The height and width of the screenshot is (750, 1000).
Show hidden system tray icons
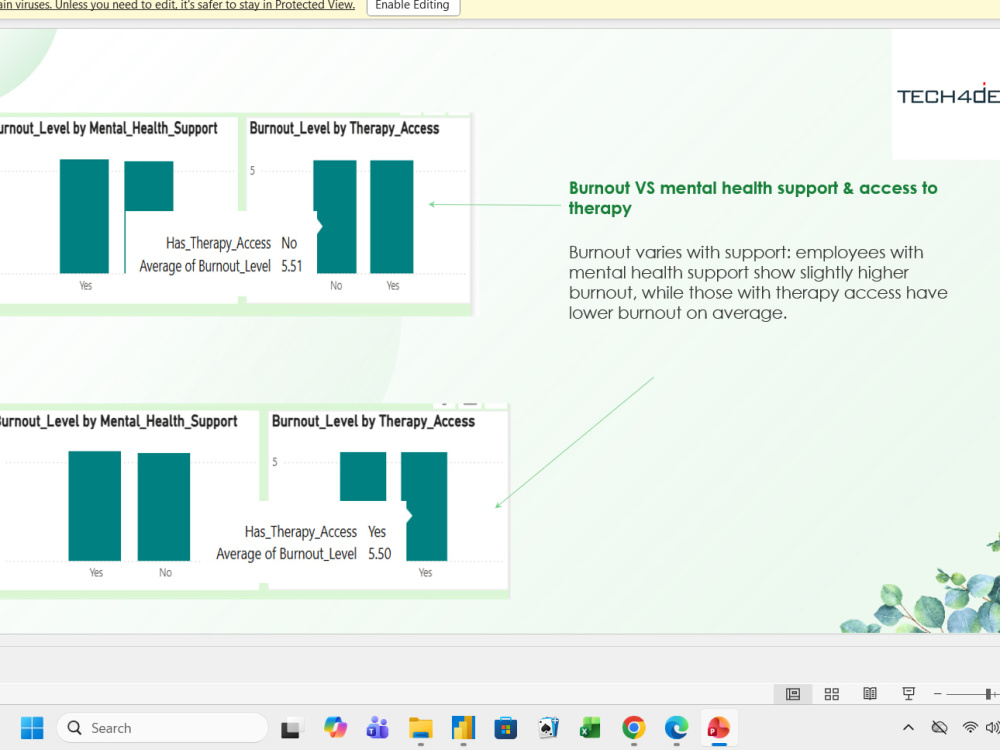click(x=909, y=728)
